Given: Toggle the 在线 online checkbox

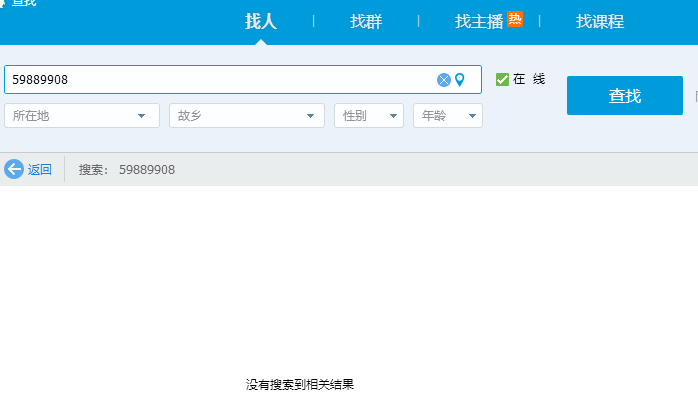Looking at the screenshot, I should click(502, 79).
